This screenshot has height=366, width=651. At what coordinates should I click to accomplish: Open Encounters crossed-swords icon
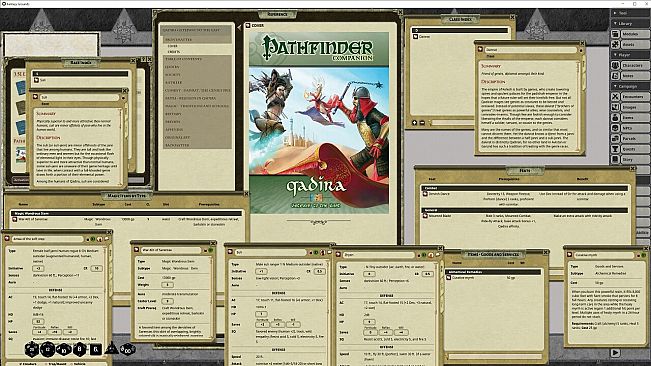point(615,96)
